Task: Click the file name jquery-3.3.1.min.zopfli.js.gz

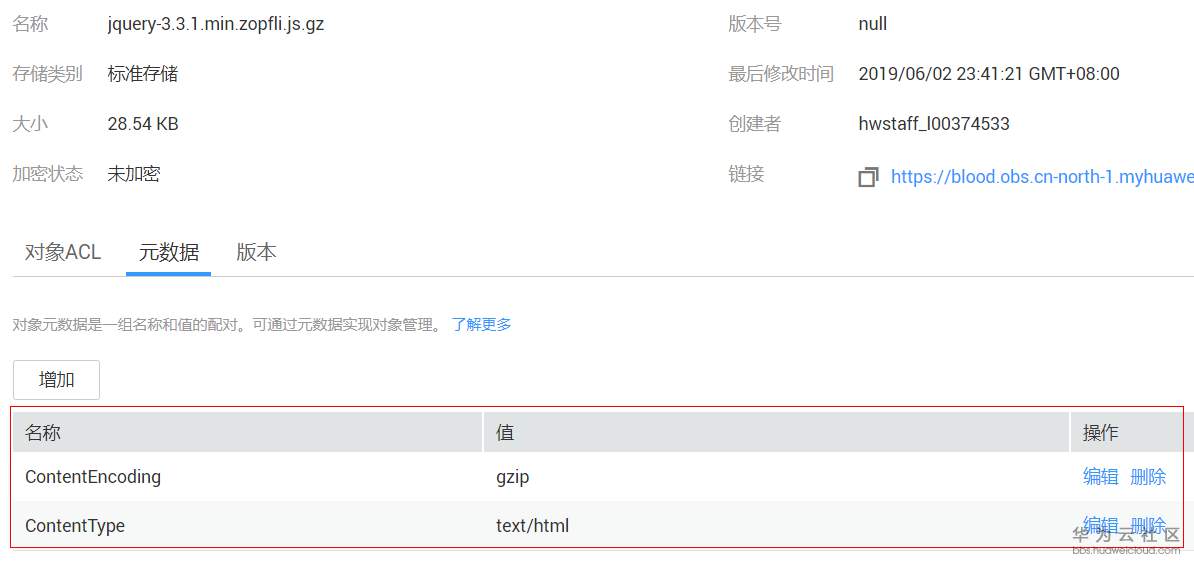Action: (216, 24)
